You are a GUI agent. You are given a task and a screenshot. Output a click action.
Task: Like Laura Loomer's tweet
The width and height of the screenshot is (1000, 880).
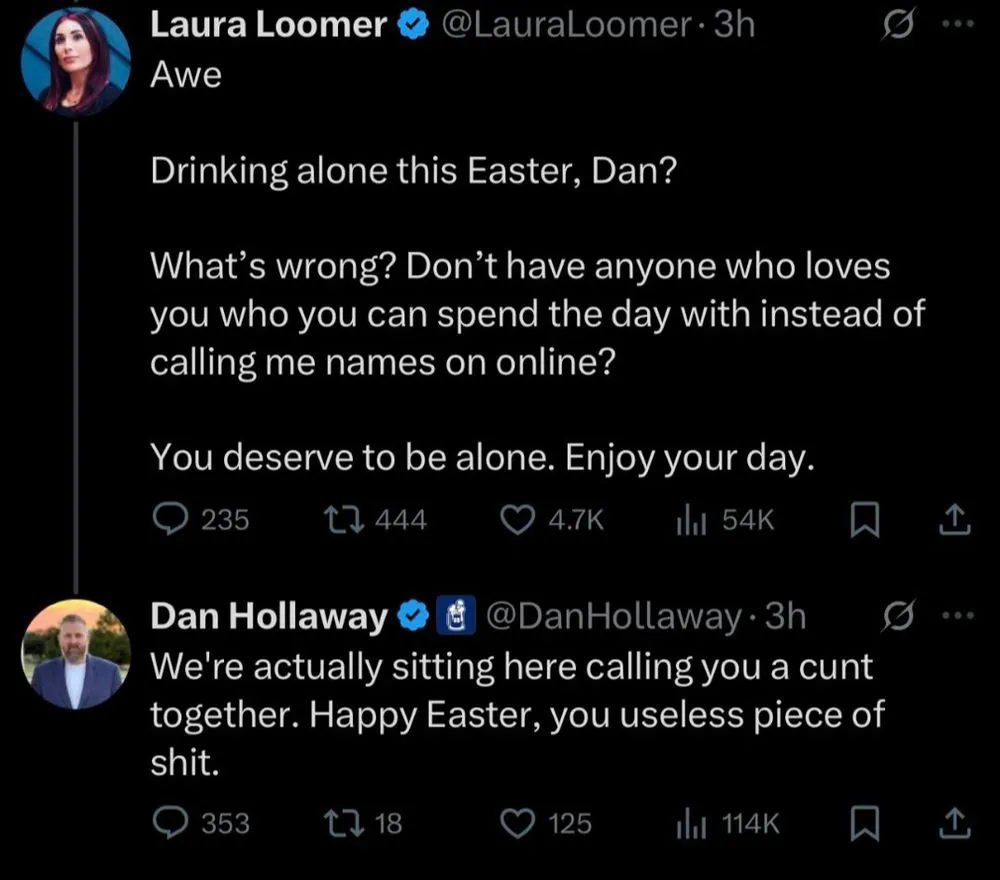coord(515,519)
